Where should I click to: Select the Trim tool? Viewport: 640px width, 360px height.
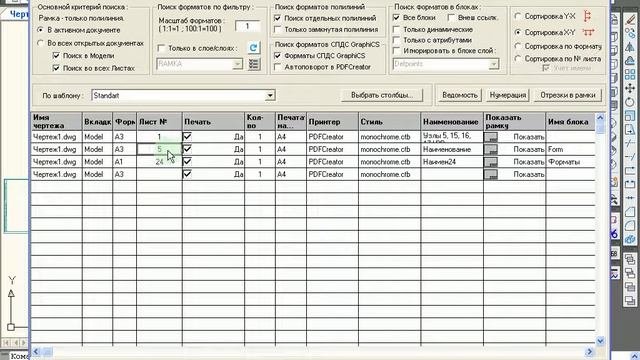coord(630,143)
